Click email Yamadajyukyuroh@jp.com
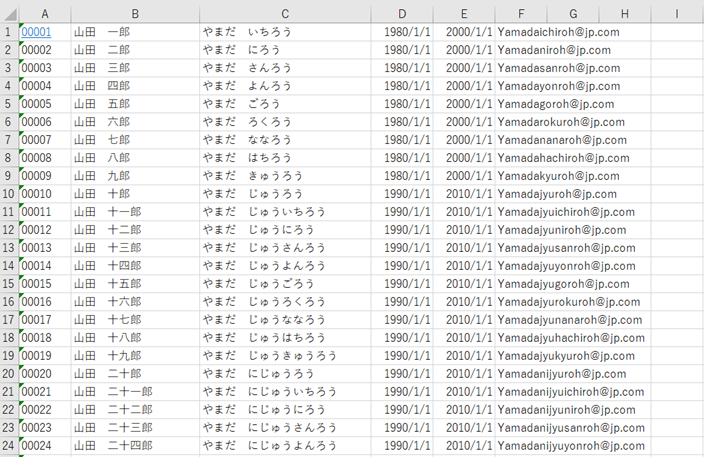Image resolution: width=704 pixels, height=457 pixels. pos(566,356)
